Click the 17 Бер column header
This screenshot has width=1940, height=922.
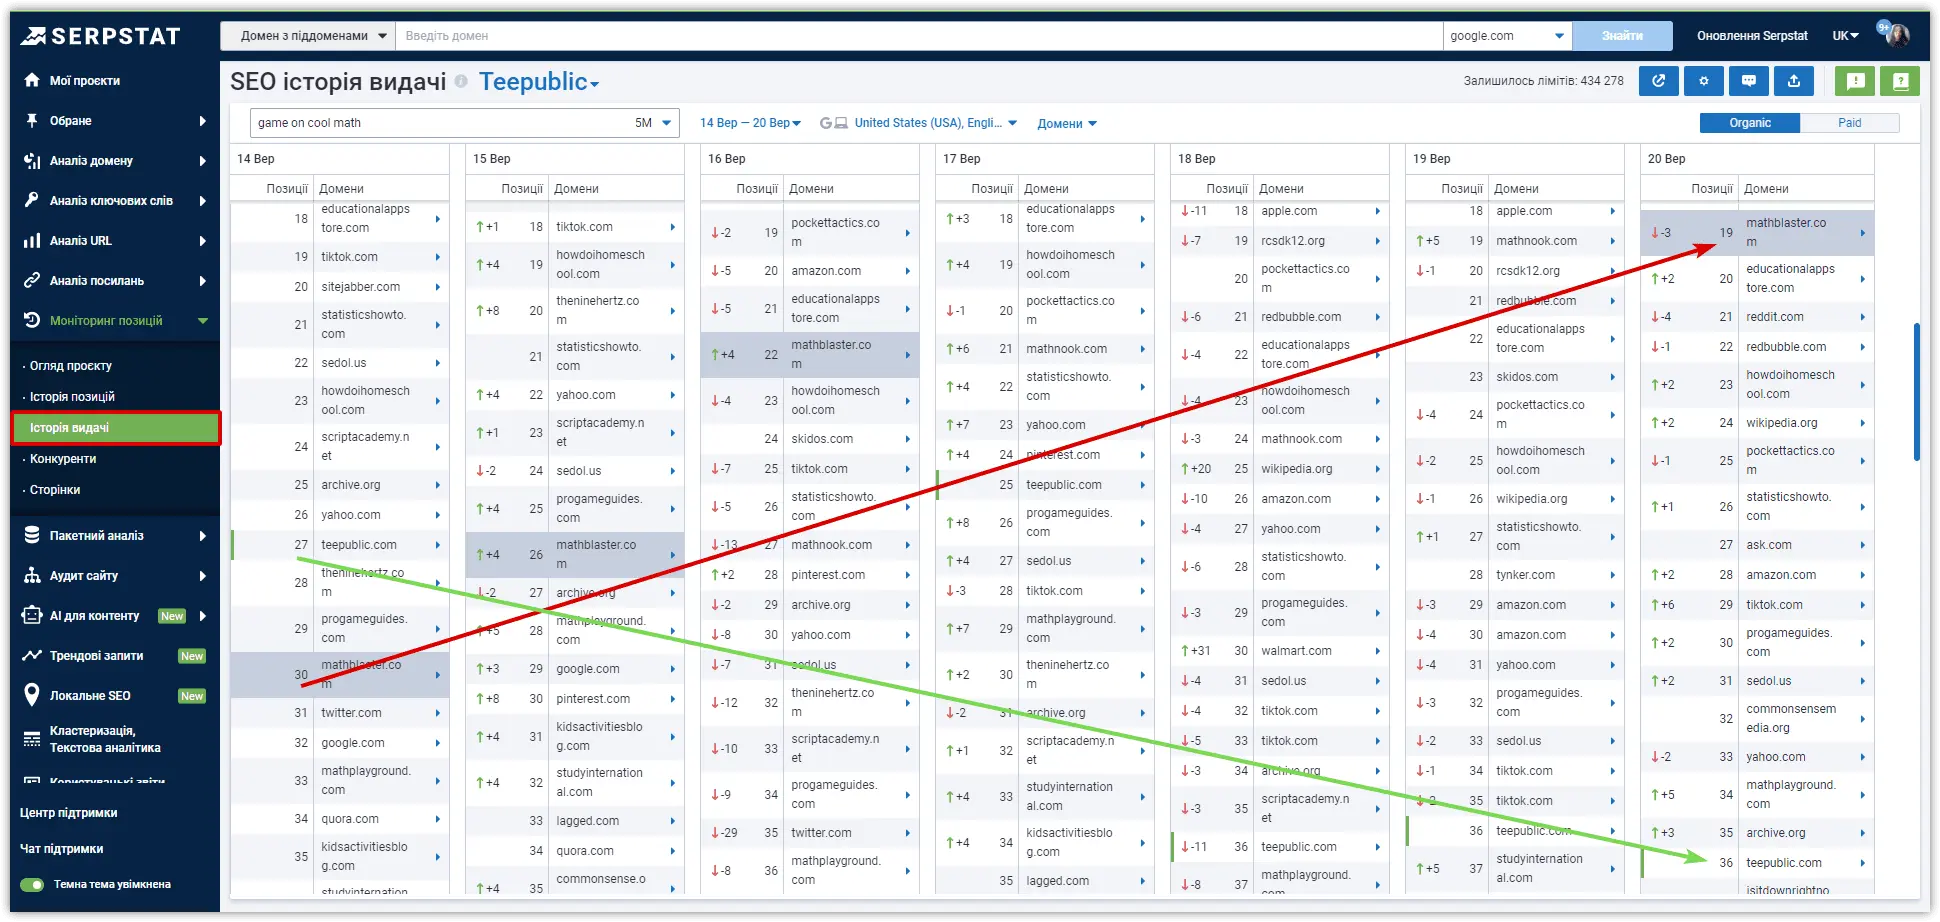point(962,159)
